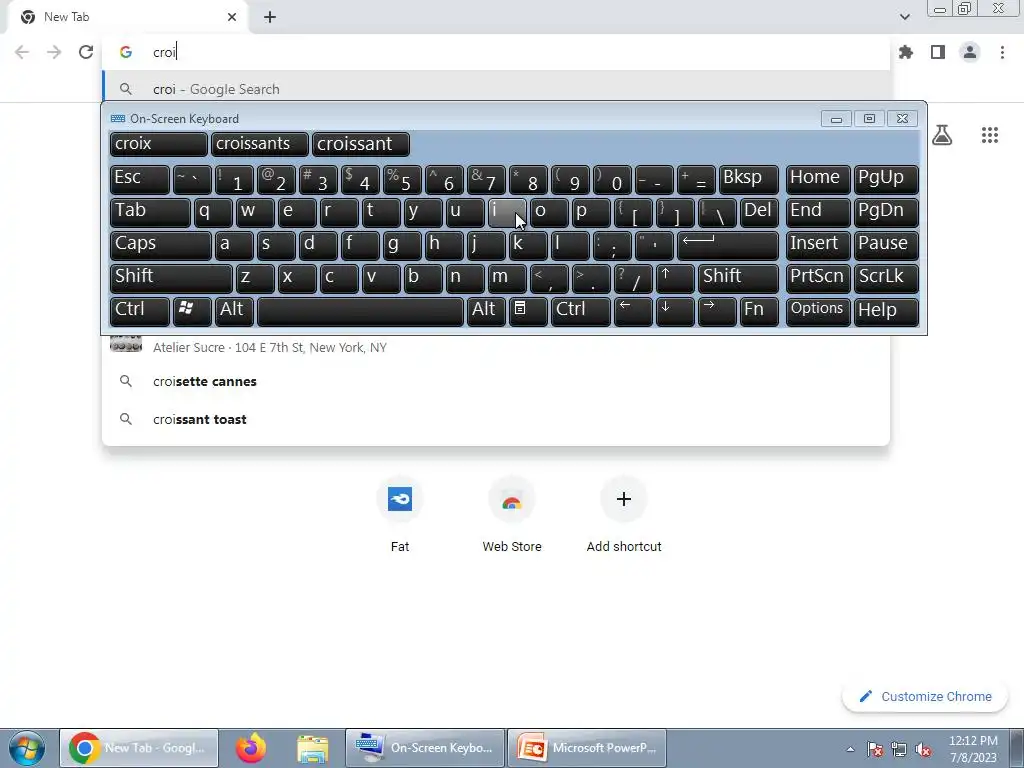The height and width of the screenshot is (768, 1024).
Task: Click the letter s key
Action: click(x=276, y=245)
